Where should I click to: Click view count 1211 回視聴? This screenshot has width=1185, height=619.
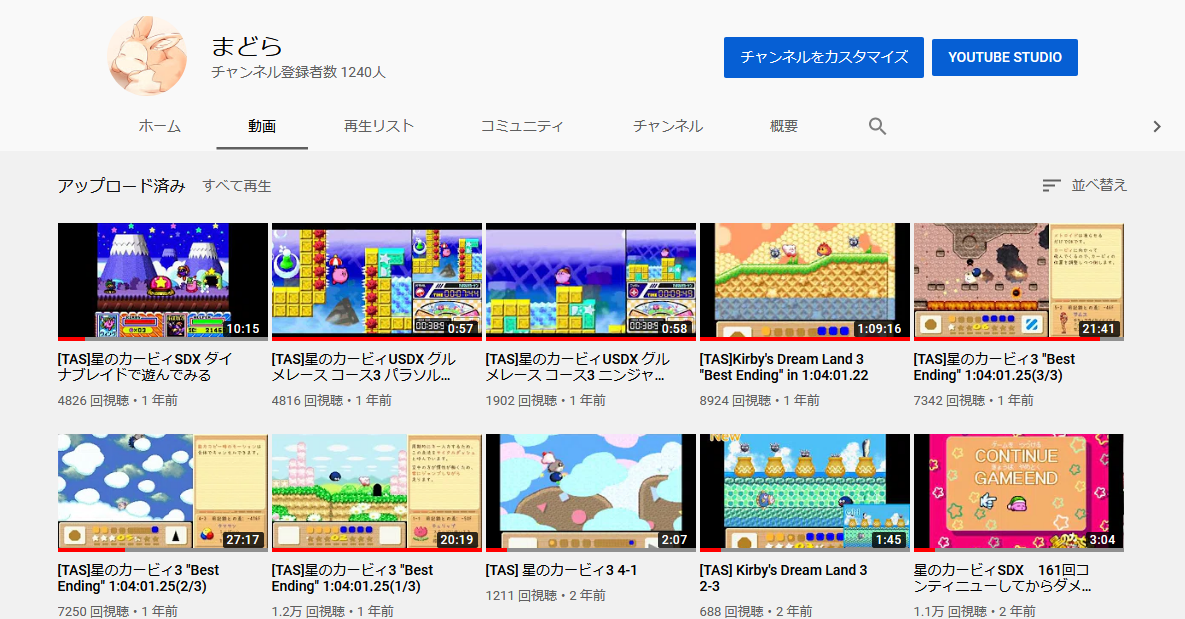tap(521, 596)
